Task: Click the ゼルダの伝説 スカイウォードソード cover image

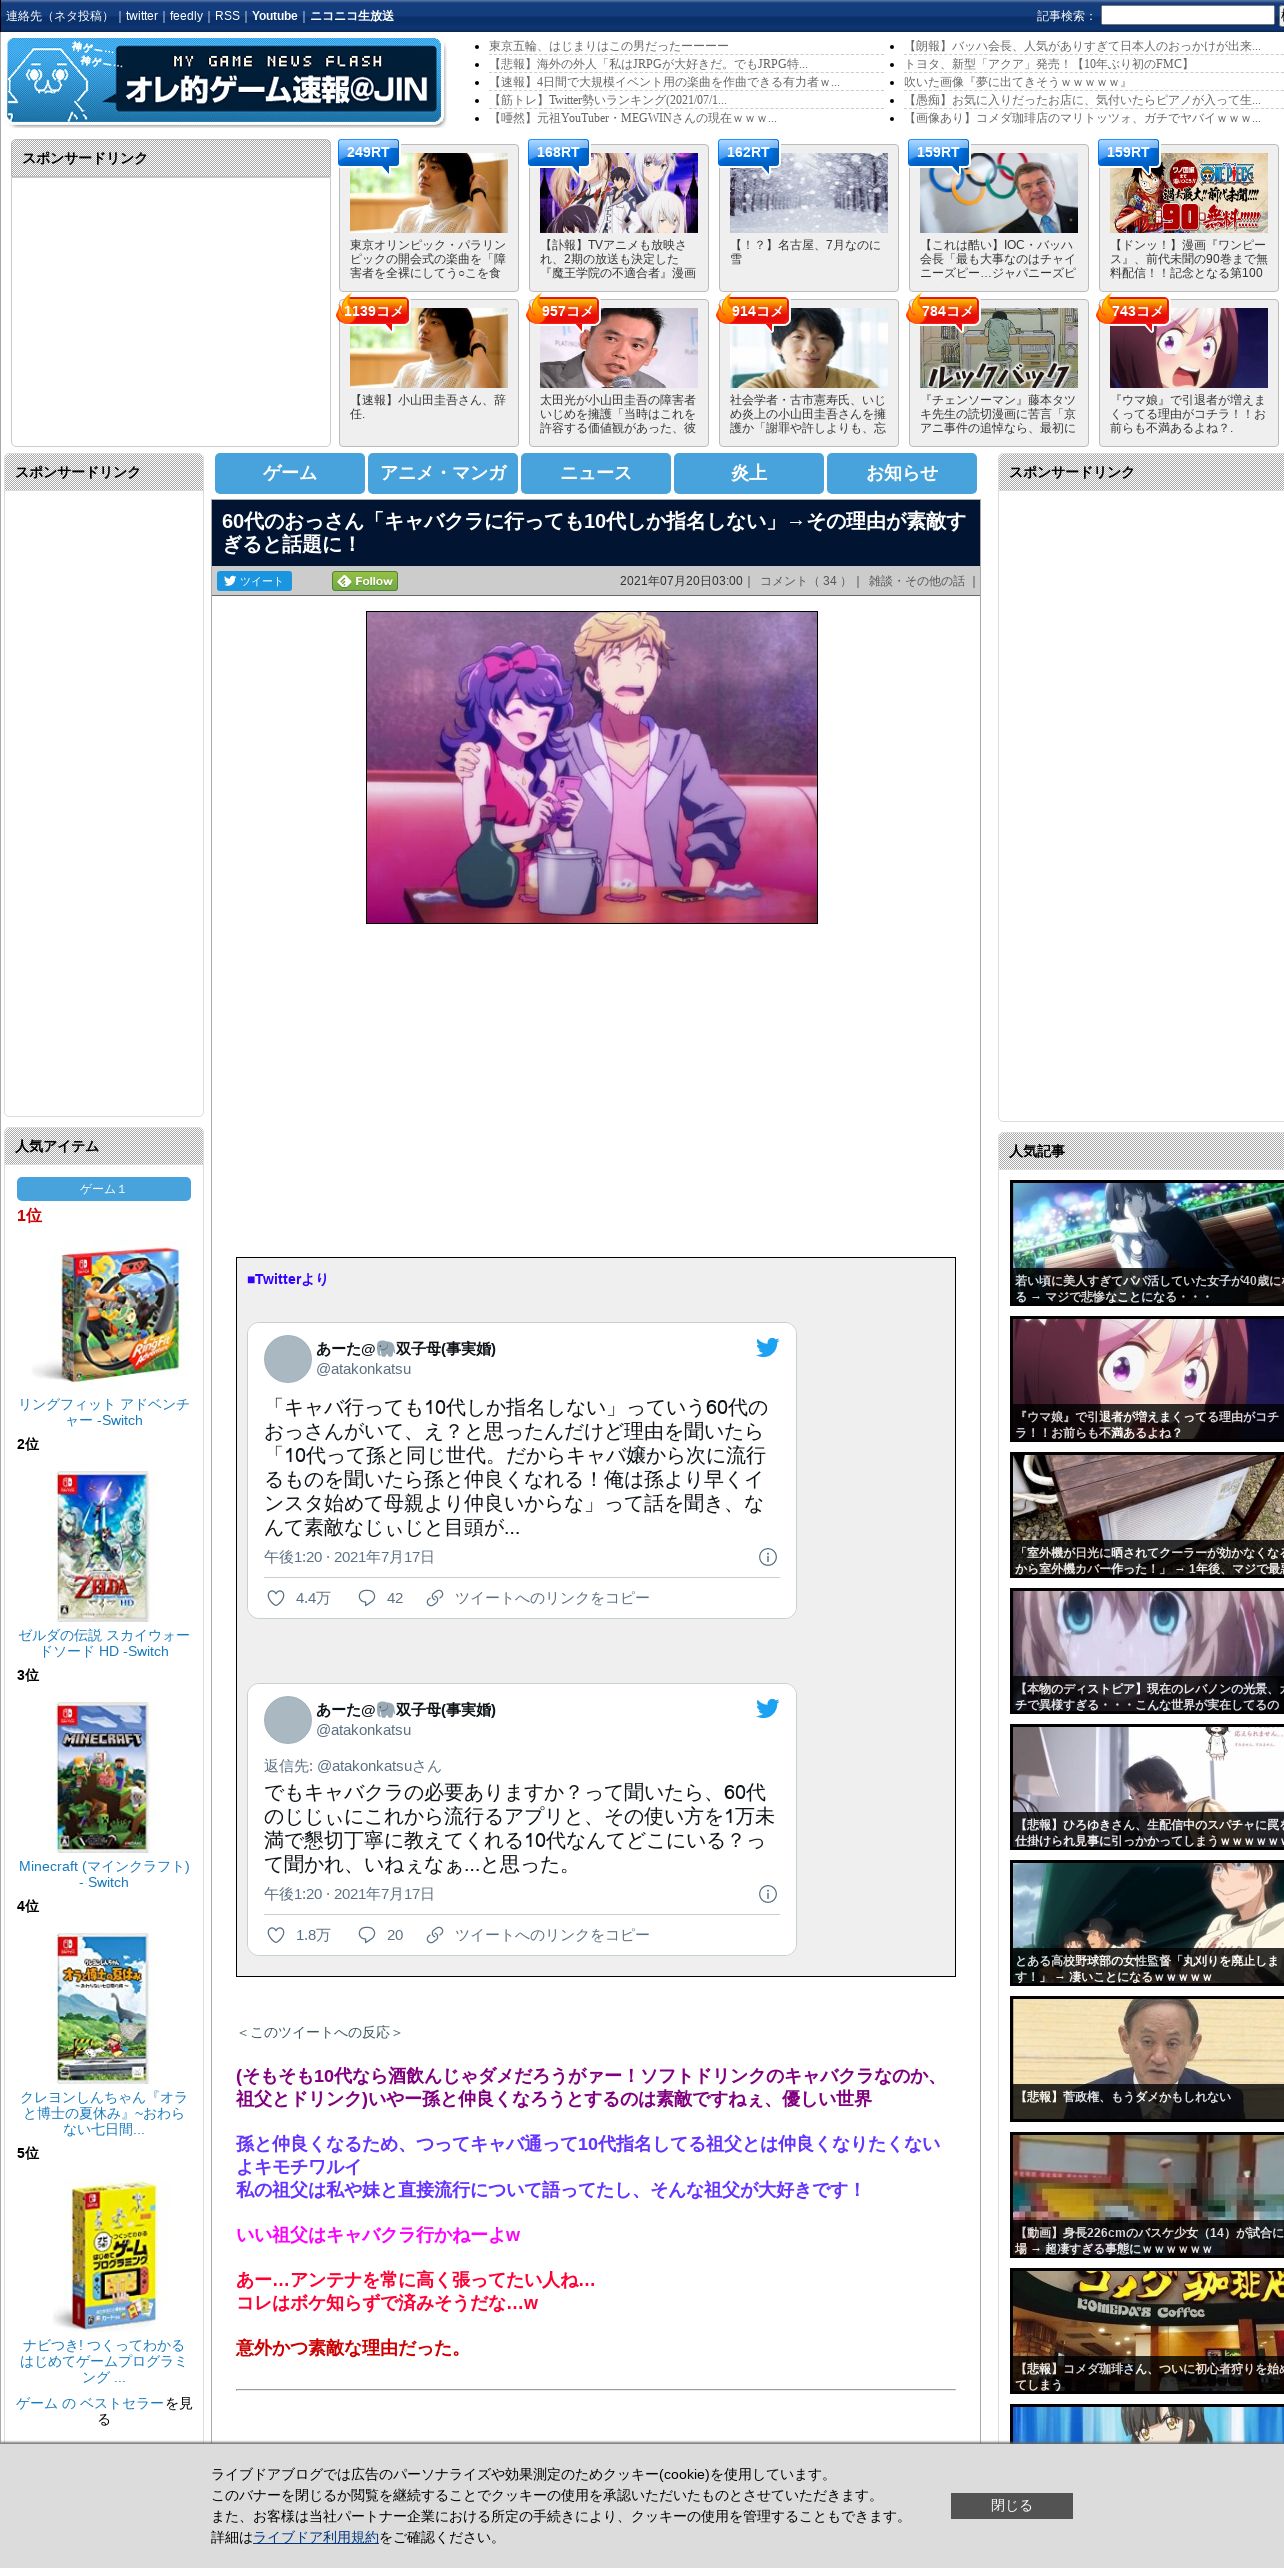Action: coord(102,1545)
